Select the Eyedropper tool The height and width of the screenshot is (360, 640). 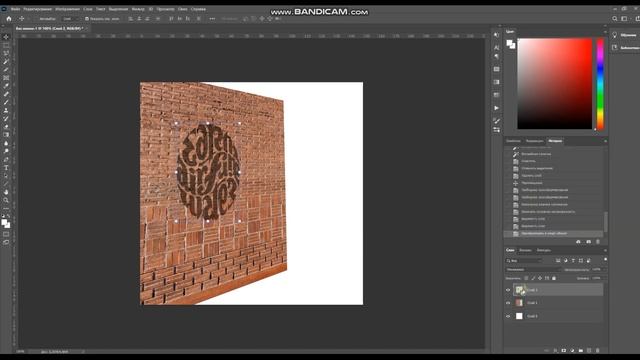[x=6, y=86]
